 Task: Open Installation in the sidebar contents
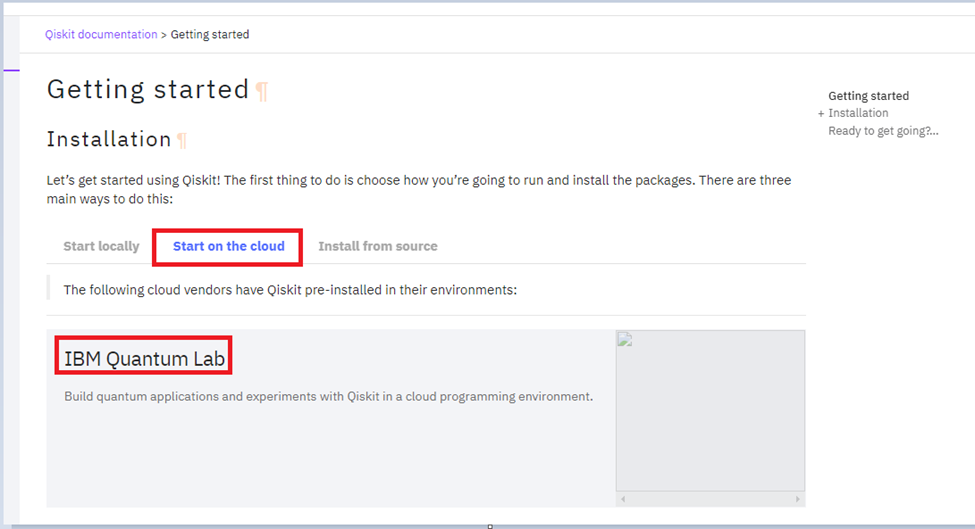858,113
